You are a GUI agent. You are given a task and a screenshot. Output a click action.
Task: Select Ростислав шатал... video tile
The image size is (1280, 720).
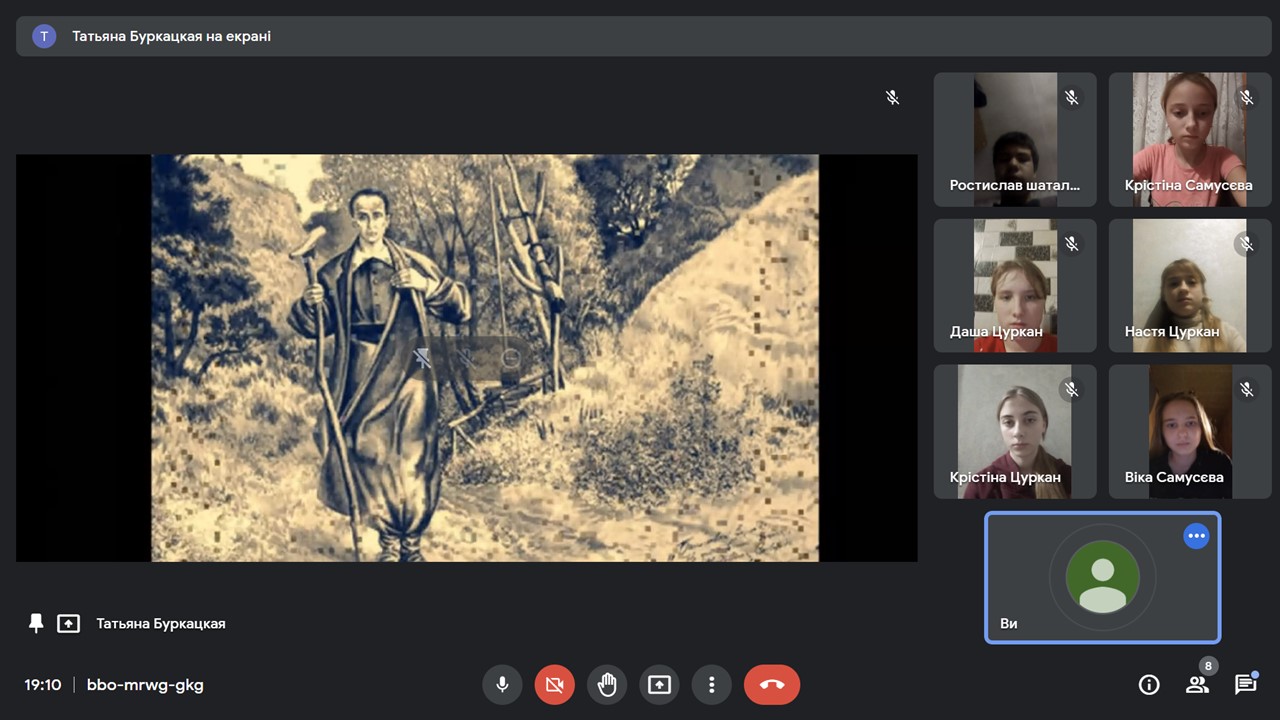1015,140
